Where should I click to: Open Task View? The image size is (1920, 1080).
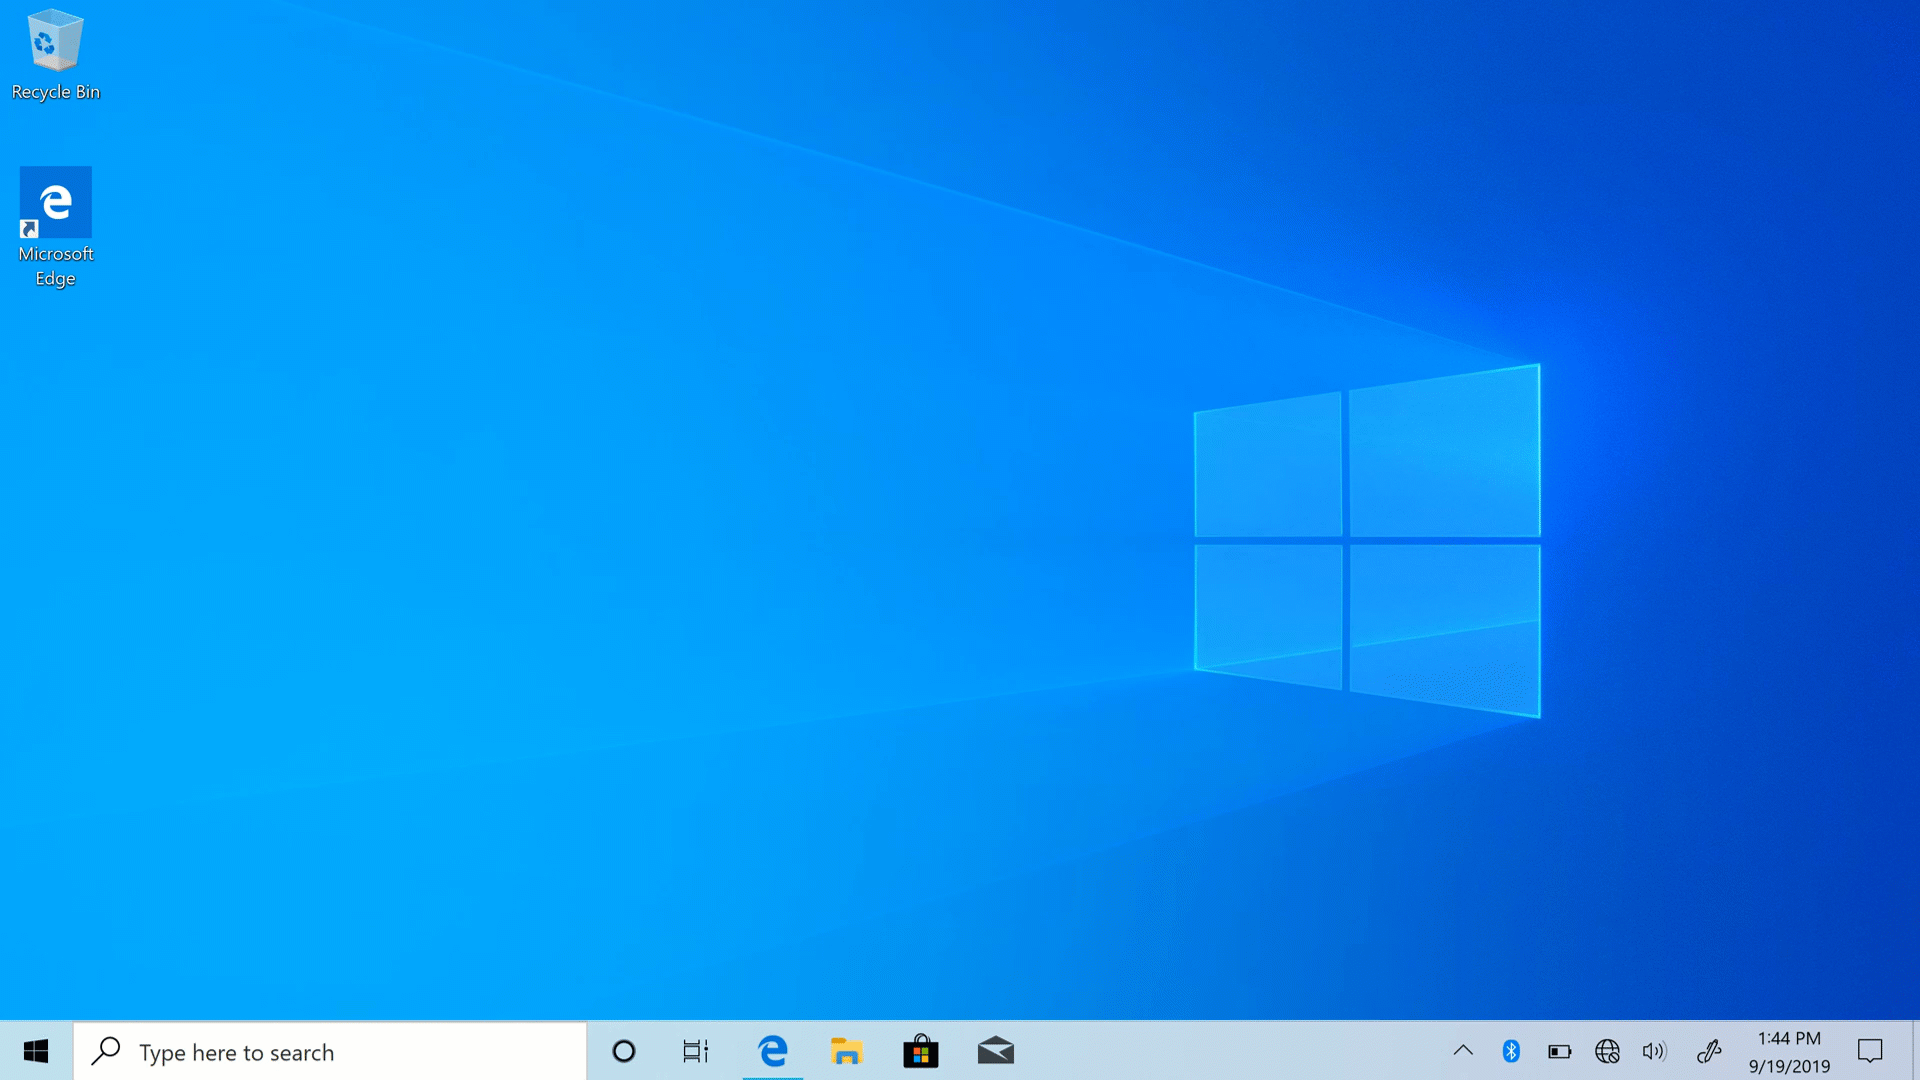696,1051
